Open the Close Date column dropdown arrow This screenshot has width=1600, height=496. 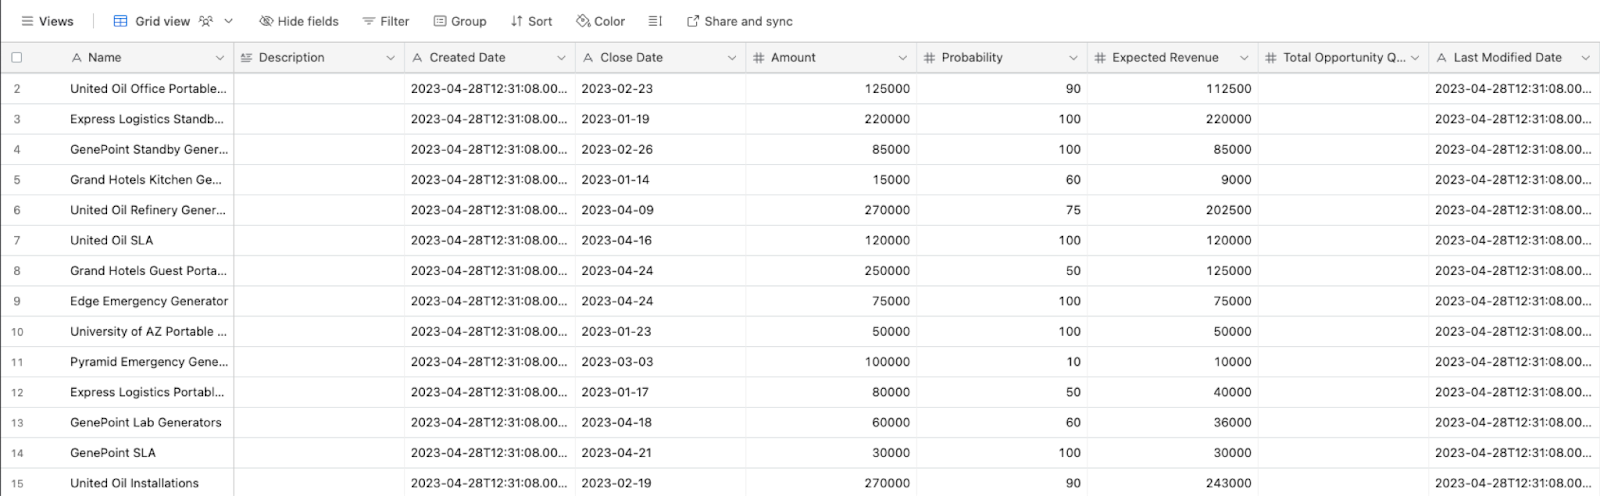pos(732,58)
